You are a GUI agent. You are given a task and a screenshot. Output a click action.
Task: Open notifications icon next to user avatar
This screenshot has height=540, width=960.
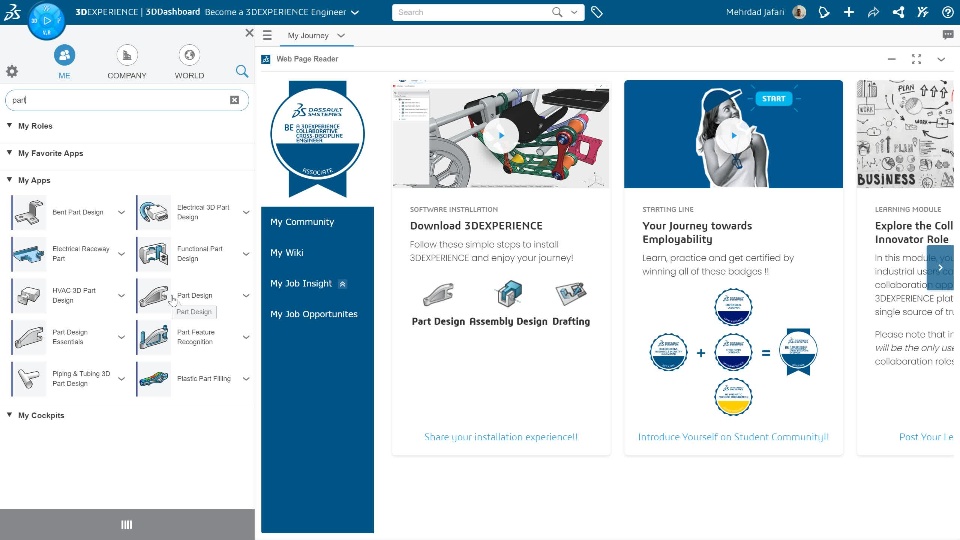(824, 12)
